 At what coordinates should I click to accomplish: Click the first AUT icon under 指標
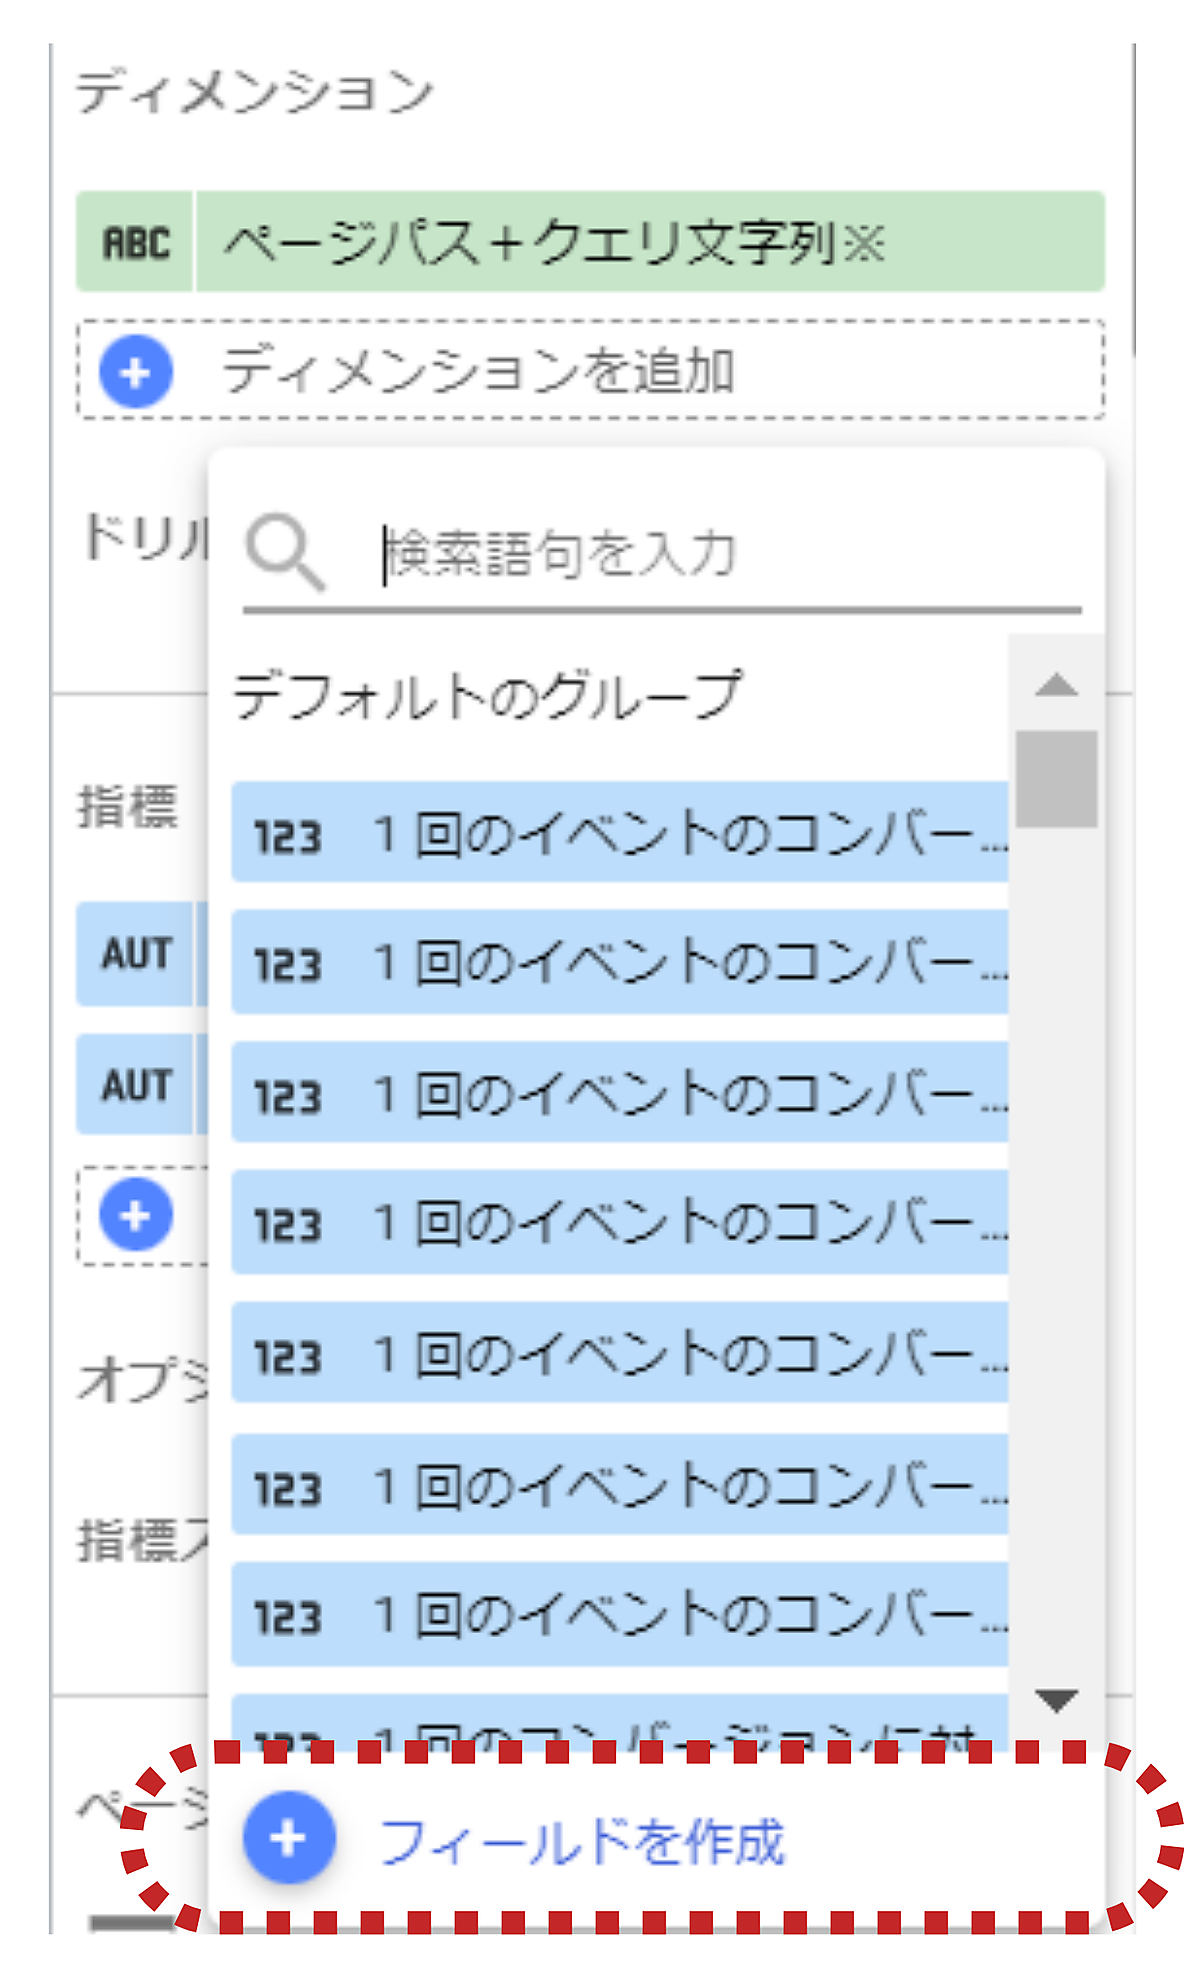coord(136,954)
